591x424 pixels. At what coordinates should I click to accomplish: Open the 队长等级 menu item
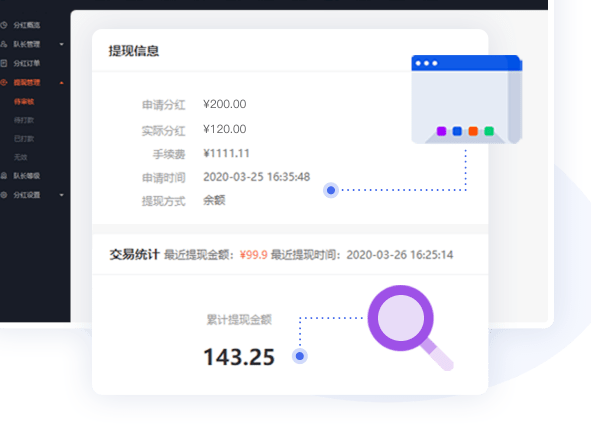(27, 176)
